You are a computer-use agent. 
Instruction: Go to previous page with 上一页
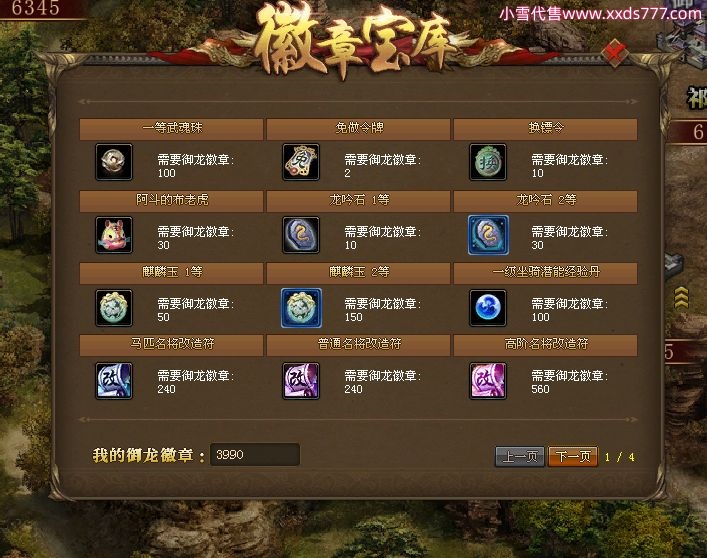tap(520, 457)
